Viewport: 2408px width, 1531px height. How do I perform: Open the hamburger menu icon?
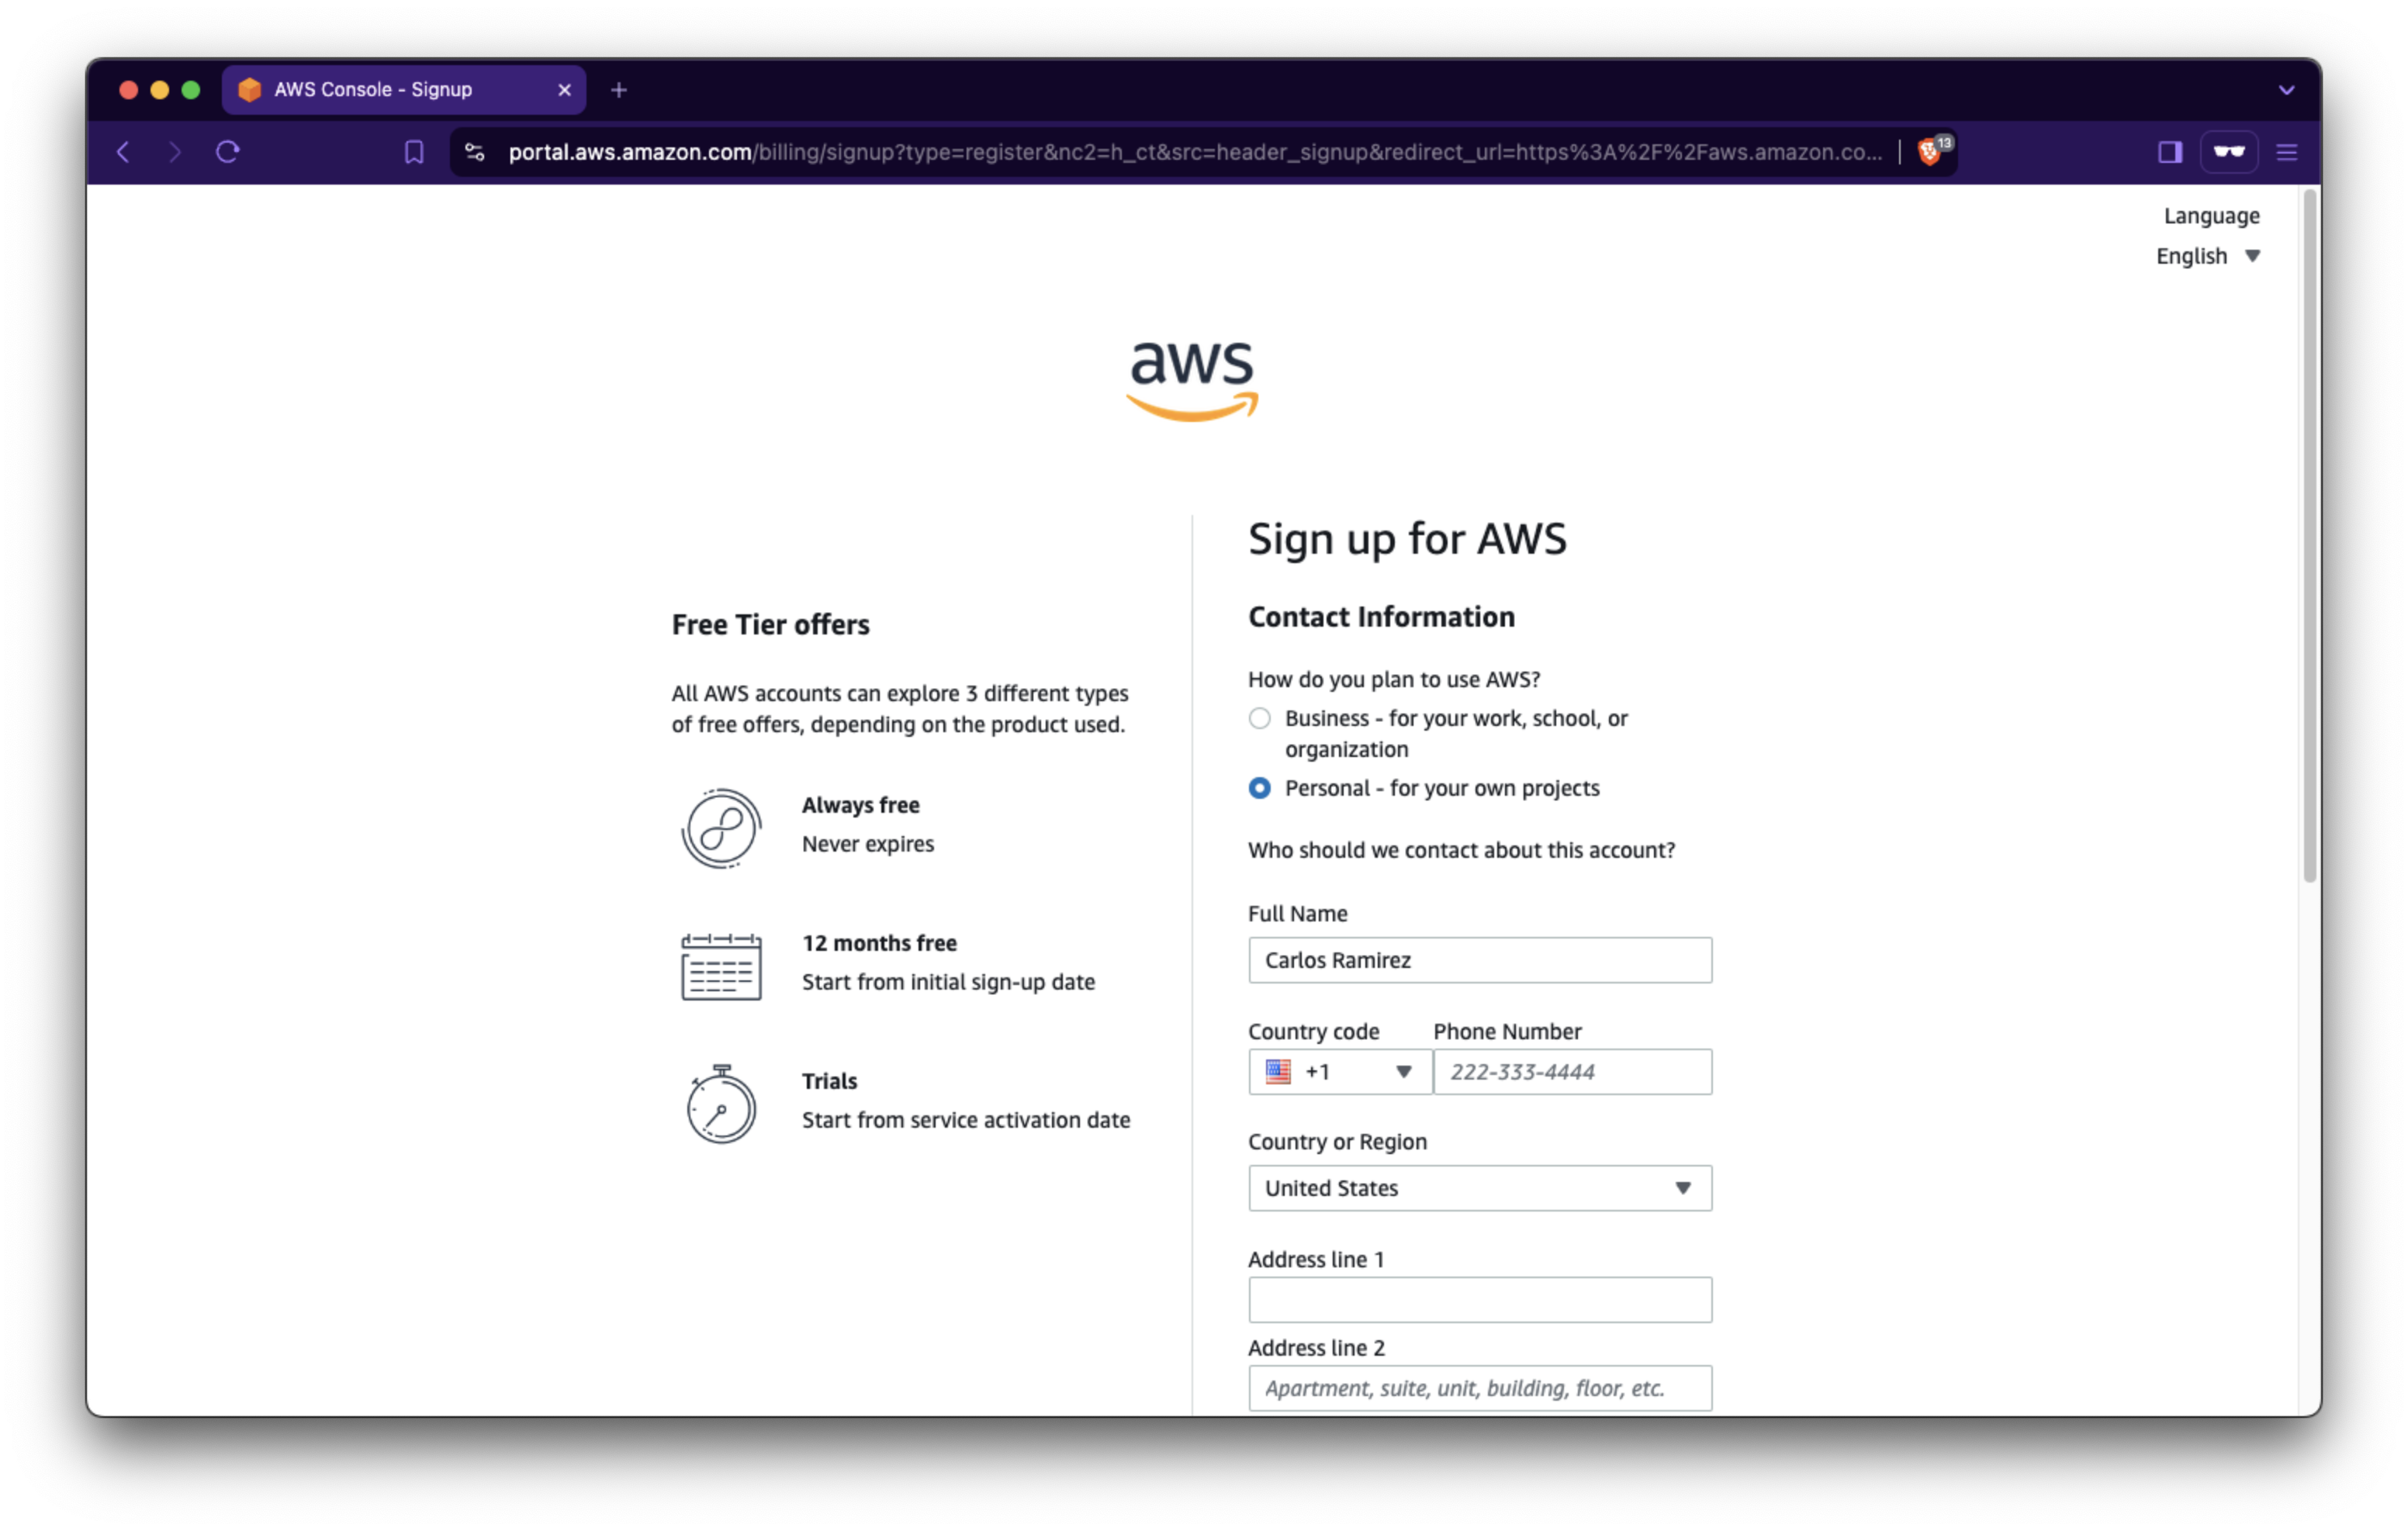click(x=2286, y=152)
